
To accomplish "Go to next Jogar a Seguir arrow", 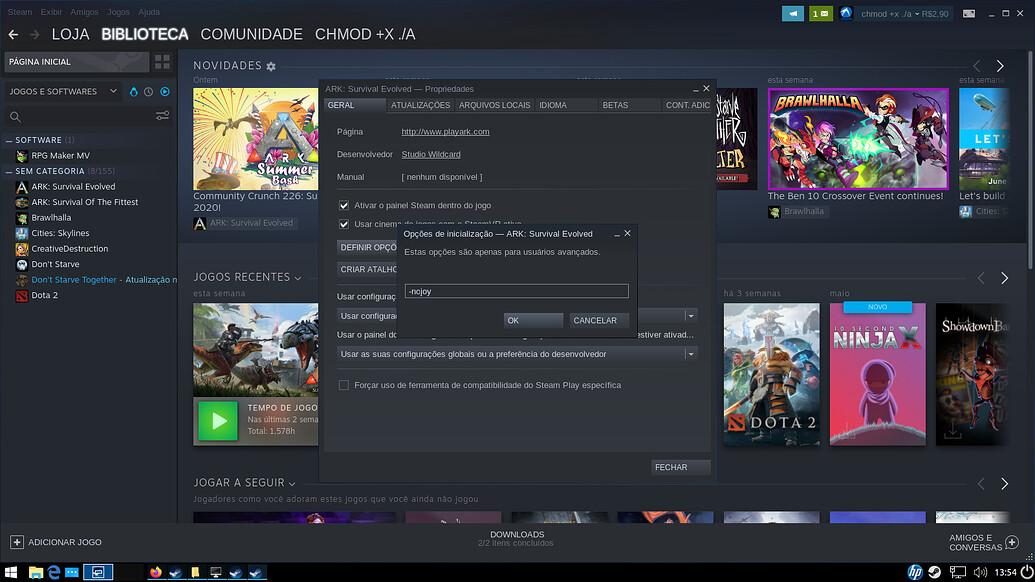I will (1004, 484).
